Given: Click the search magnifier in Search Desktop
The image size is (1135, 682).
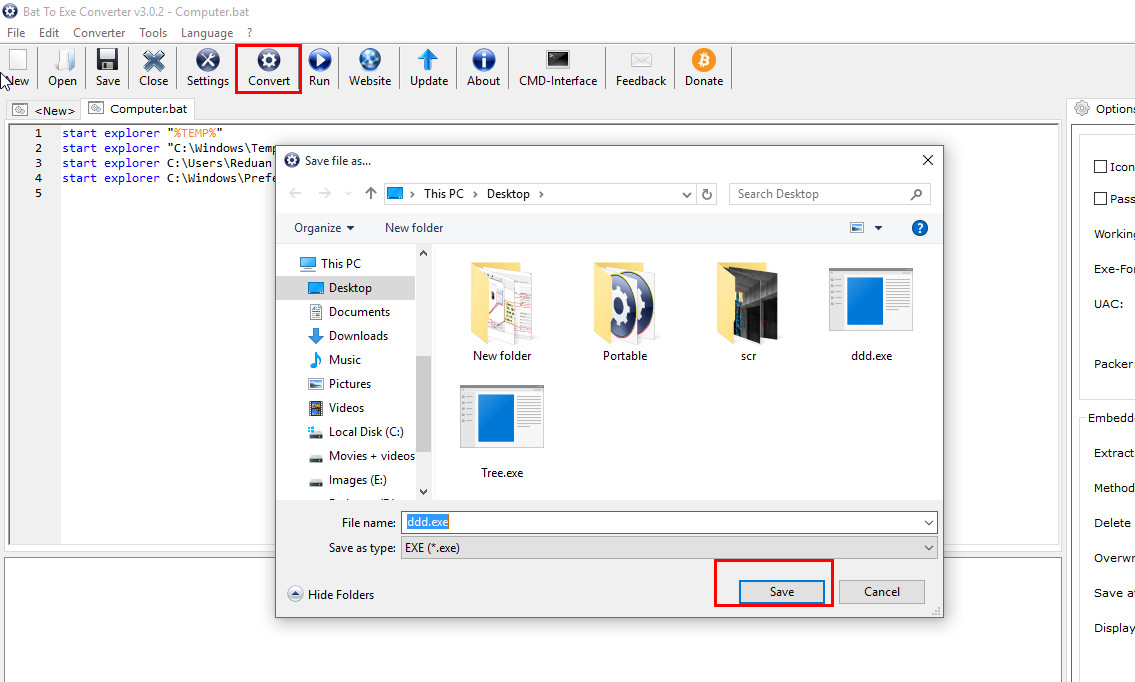Looking at the screenshot, I should [916, 194].
